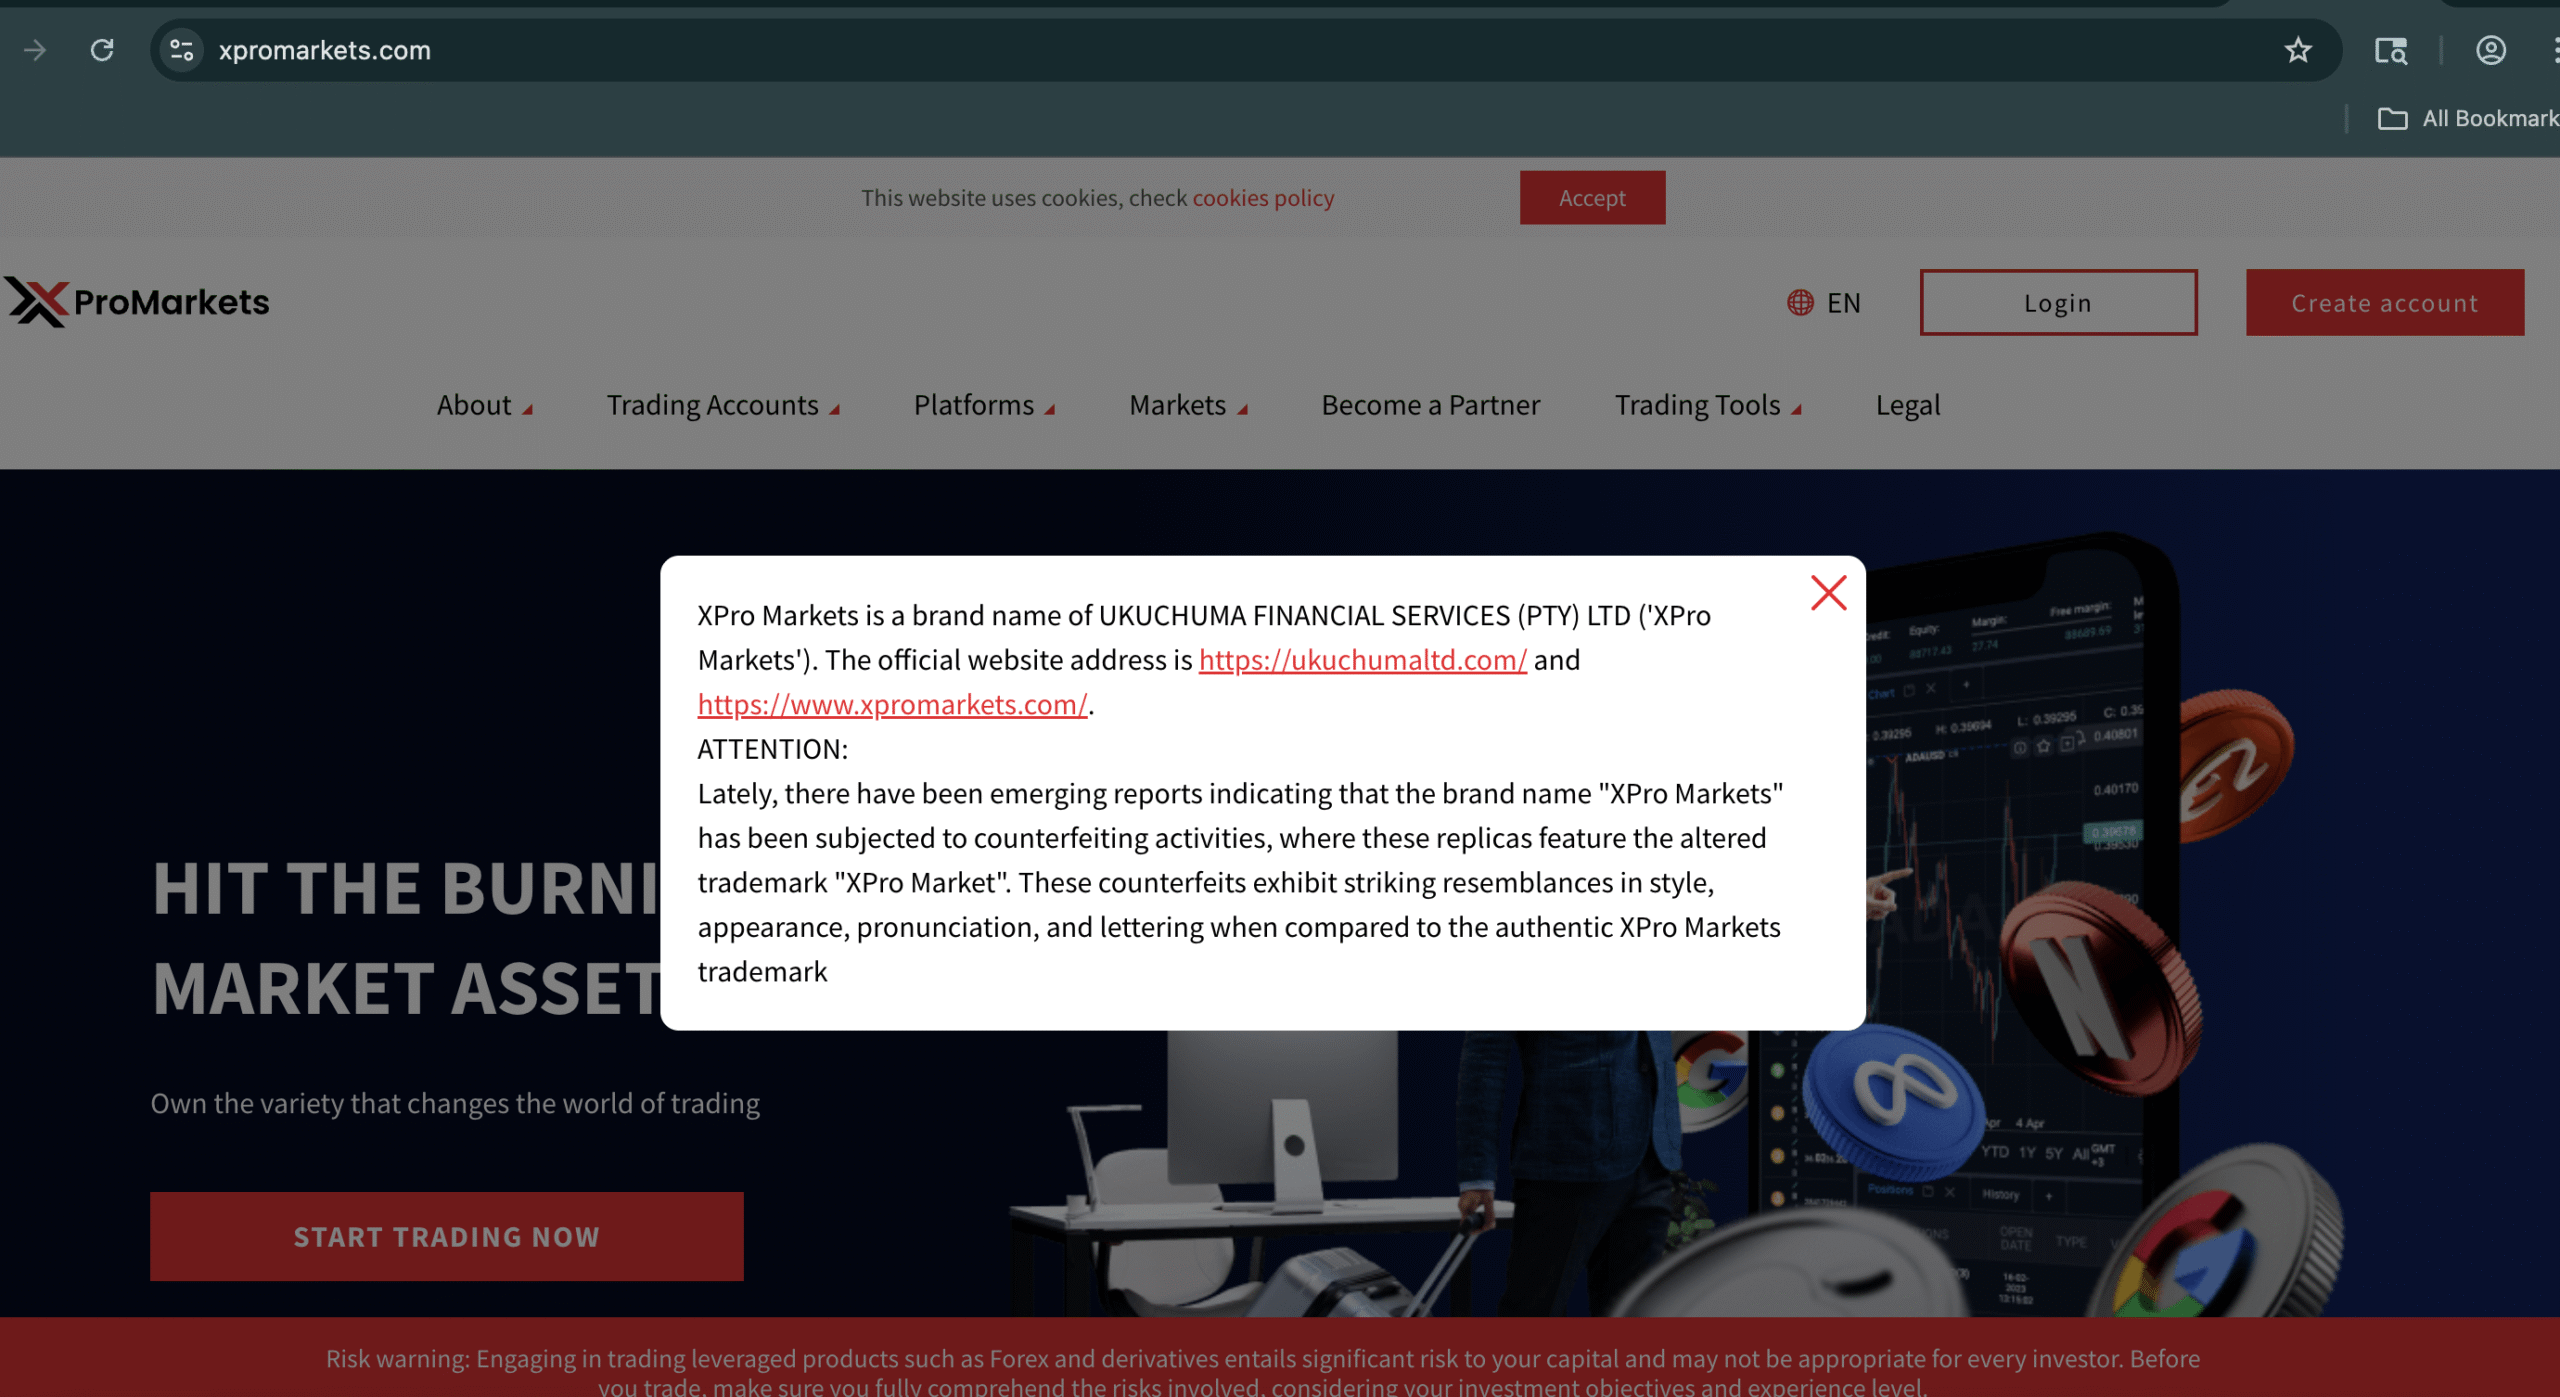The height and width of the screenshot is (1397, 2560).
Task: Open the EN language selector globe
Action: click(x=1824, y=303)
